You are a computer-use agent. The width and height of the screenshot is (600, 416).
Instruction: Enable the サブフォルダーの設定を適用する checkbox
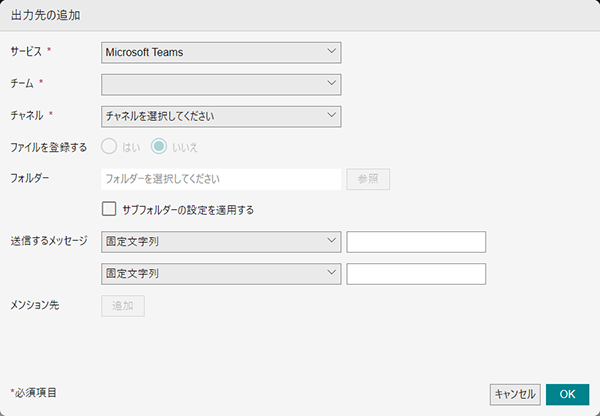(109, 209)
